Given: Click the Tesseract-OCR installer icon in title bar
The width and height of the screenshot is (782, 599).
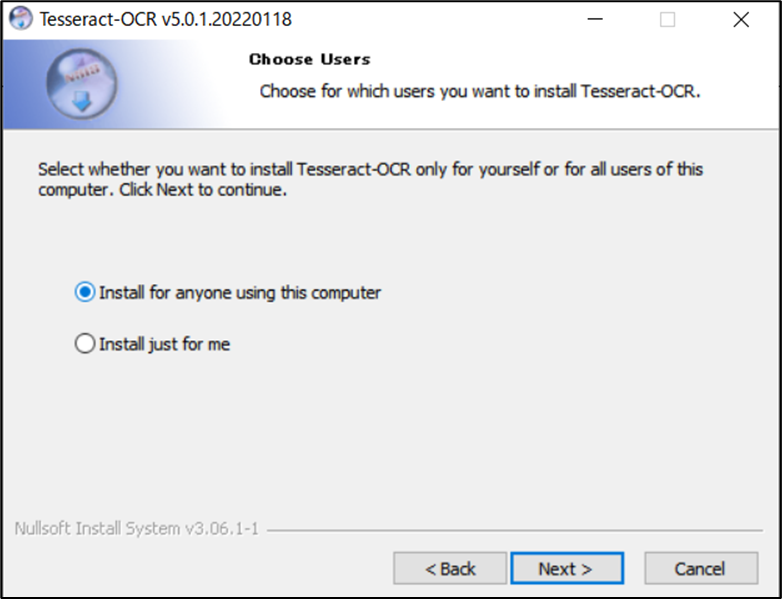Looking at the screenshot, I should [20, 19].
